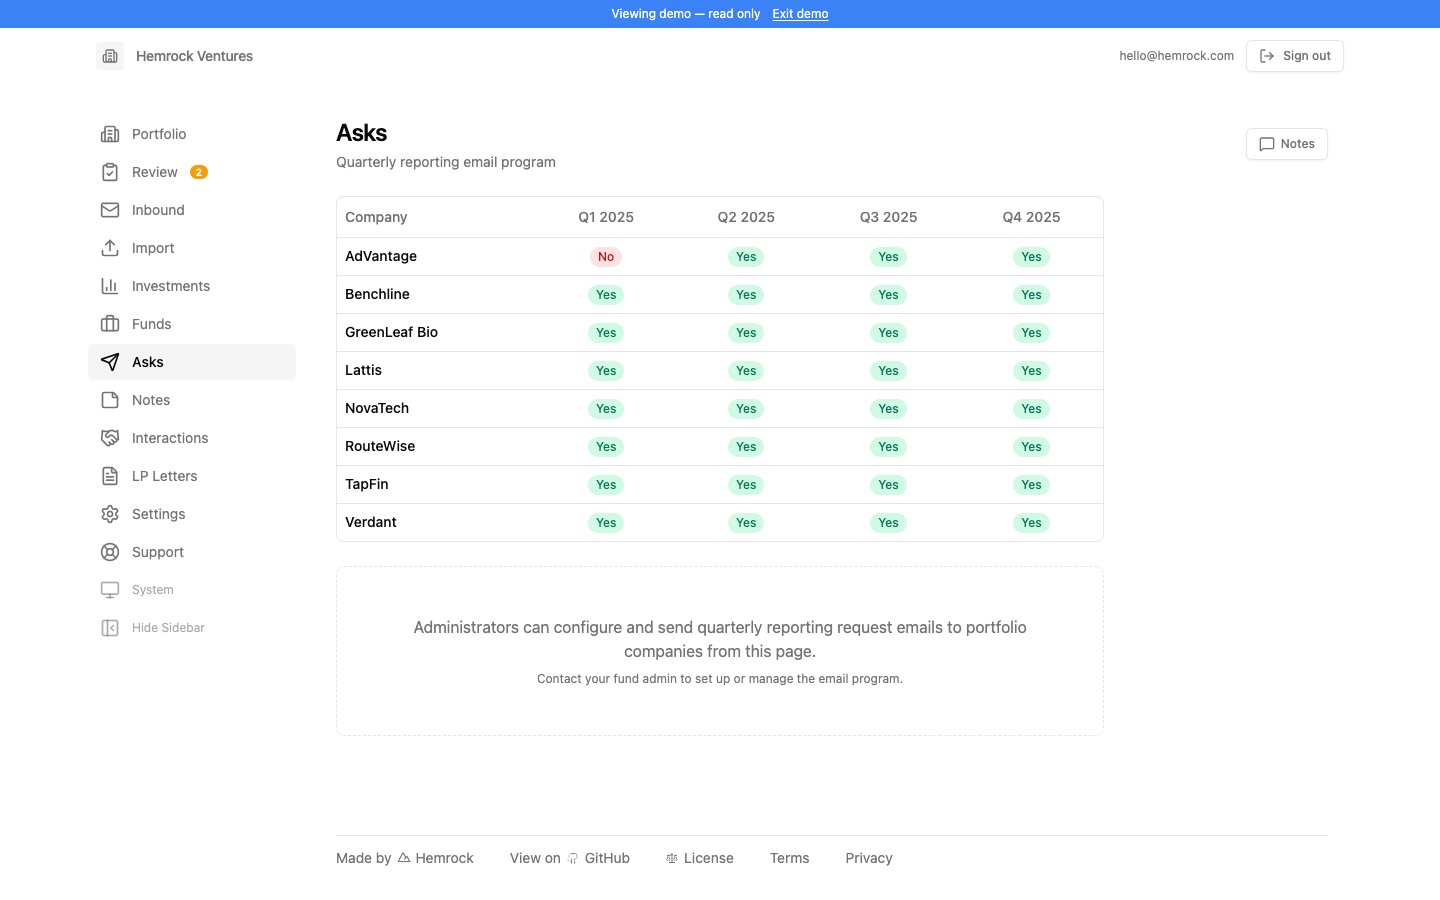Open the Terms link in footer
This screenshot has width=1440, height=900.
point(790,858)
